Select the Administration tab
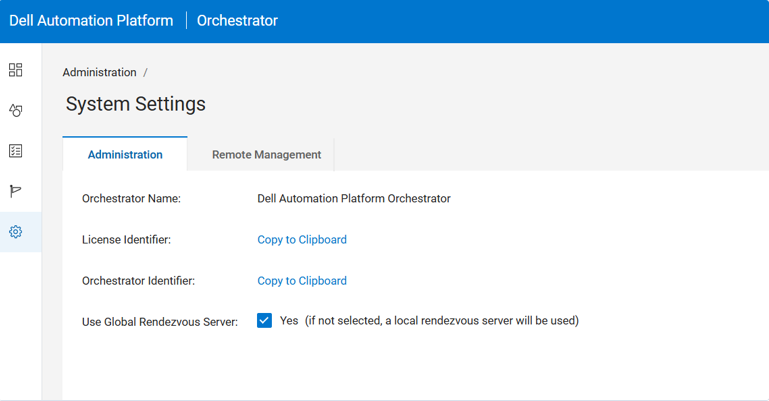Image resolution: width=769 pixels, height=401 pixels. [x=125, y=154]
